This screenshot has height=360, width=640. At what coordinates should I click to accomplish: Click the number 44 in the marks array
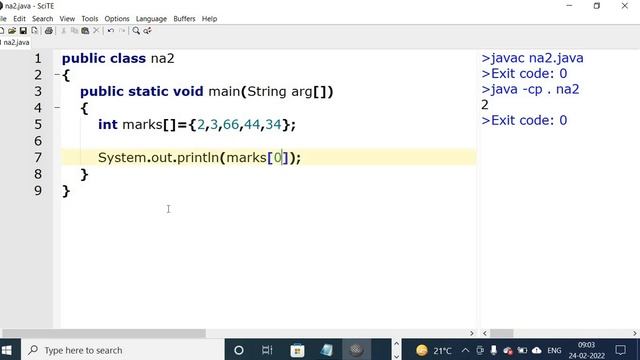252,124
